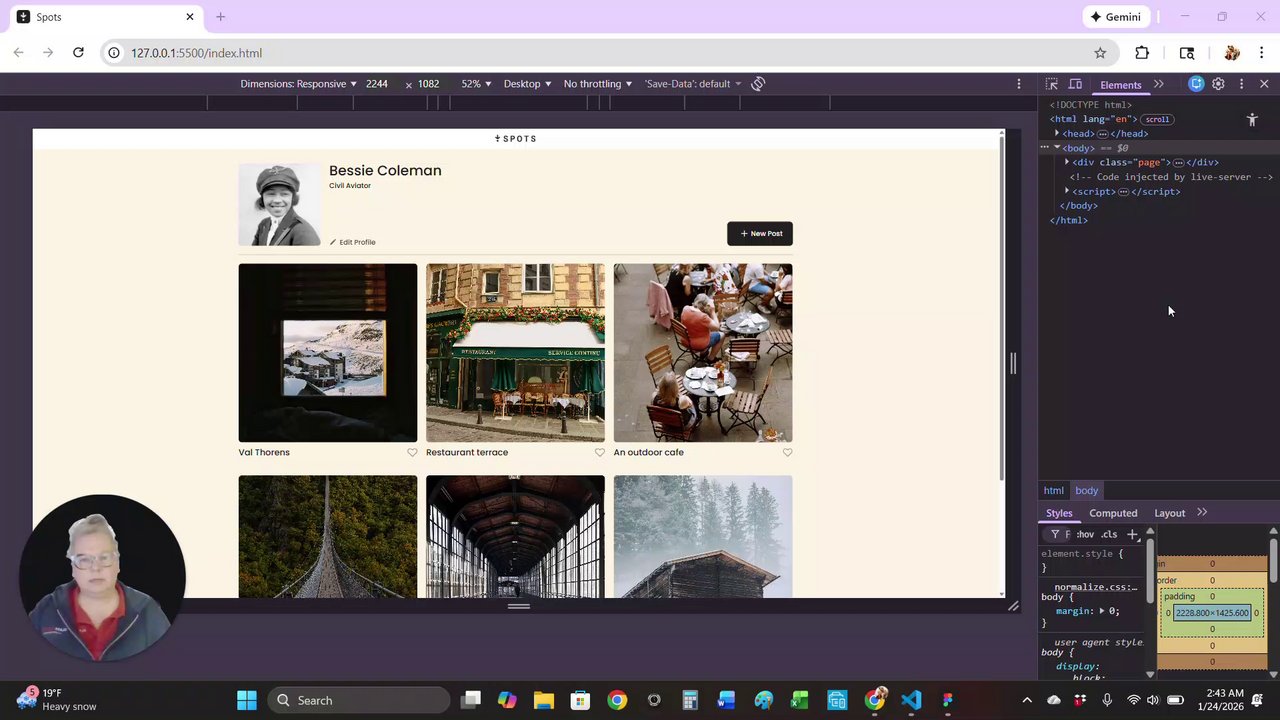1280x720 pixels.
Task: Like the An outdoor cafe card
Action: [787, 452]
